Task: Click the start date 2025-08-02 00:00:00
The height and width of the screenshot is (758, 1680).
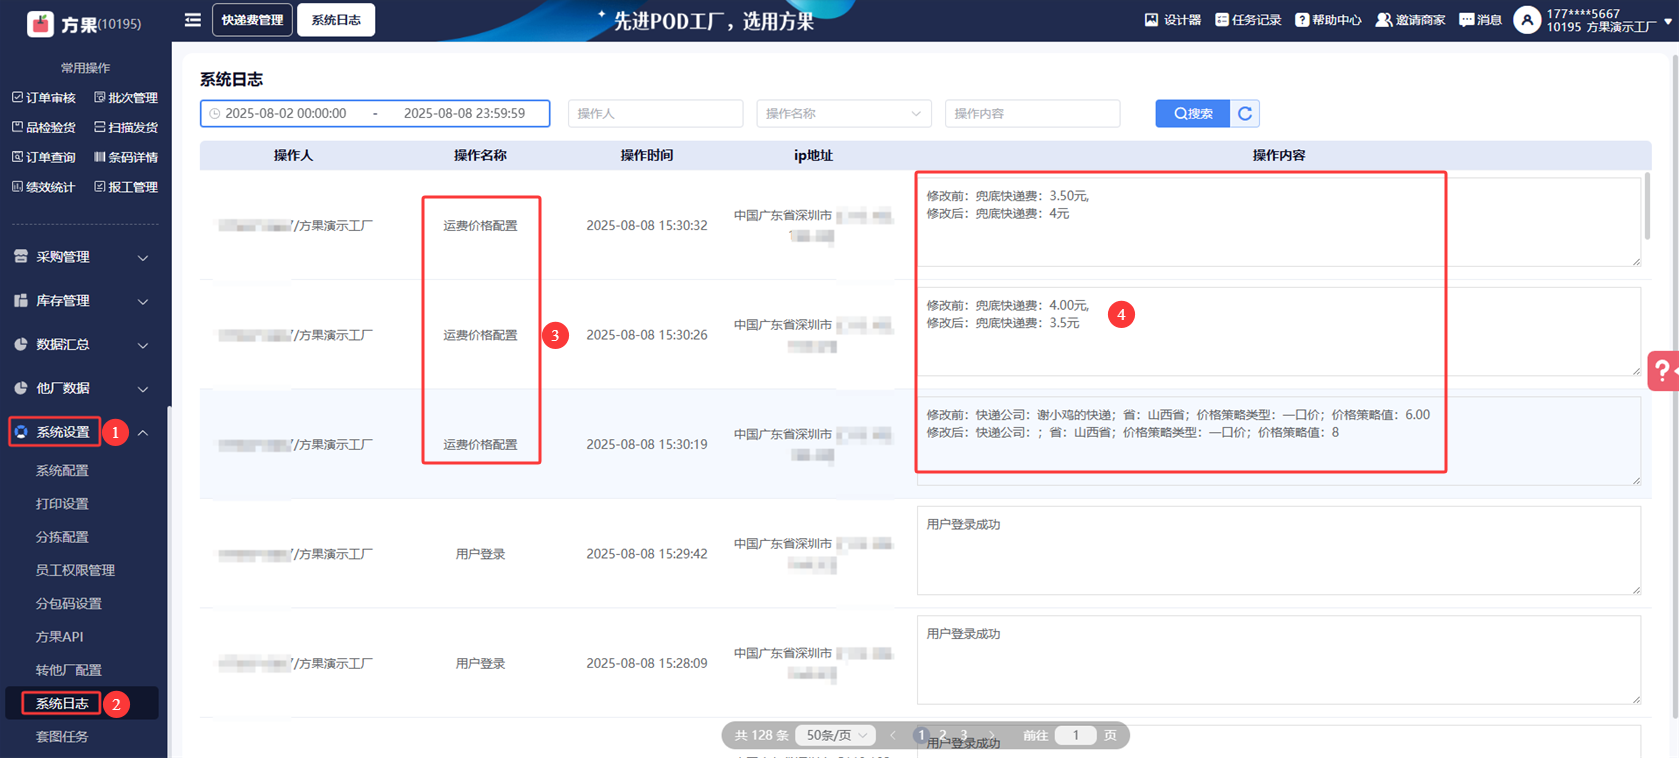Action: tap(286, 114)
